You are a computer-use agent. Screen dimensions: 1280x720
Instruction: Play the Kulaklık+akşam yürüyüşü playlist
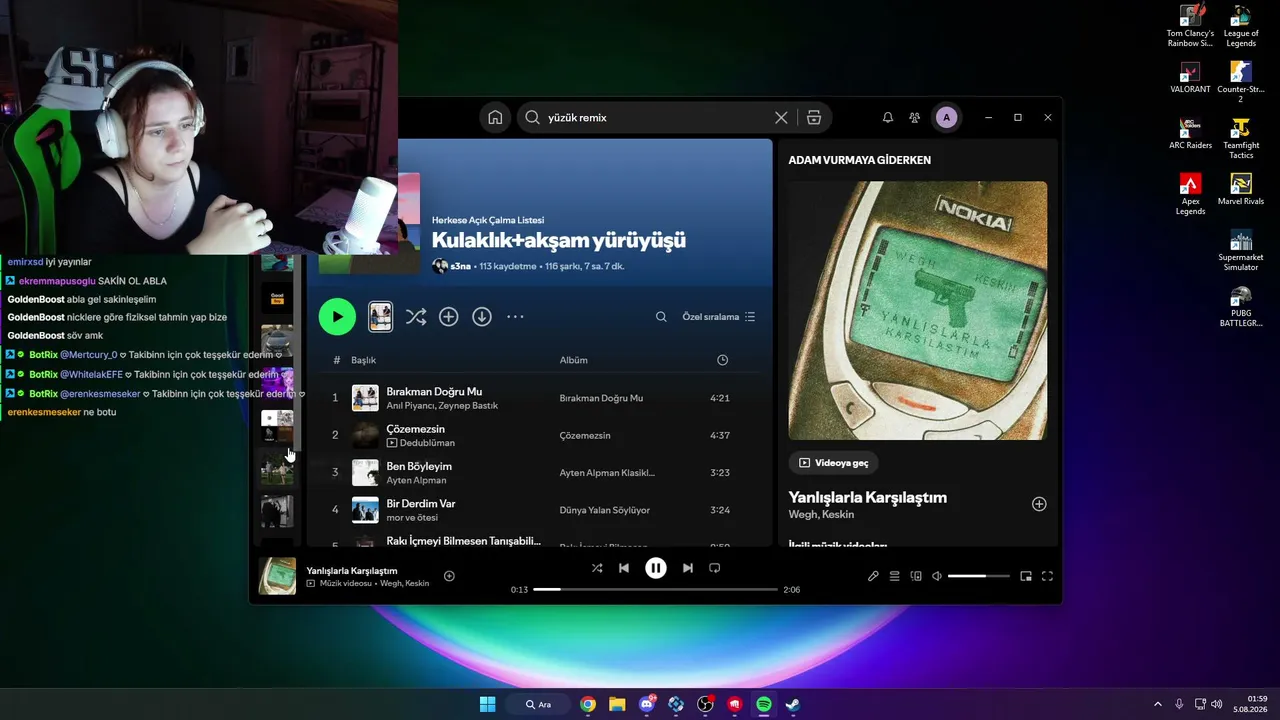tap(337, 317)
